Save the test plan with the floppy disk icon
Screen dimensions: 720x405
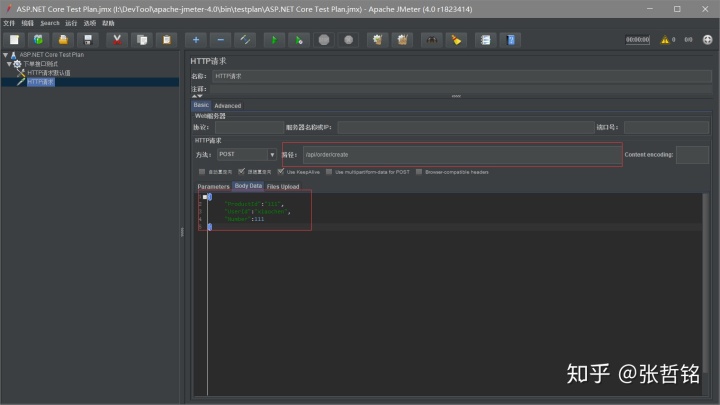click(x=88, y=40)
